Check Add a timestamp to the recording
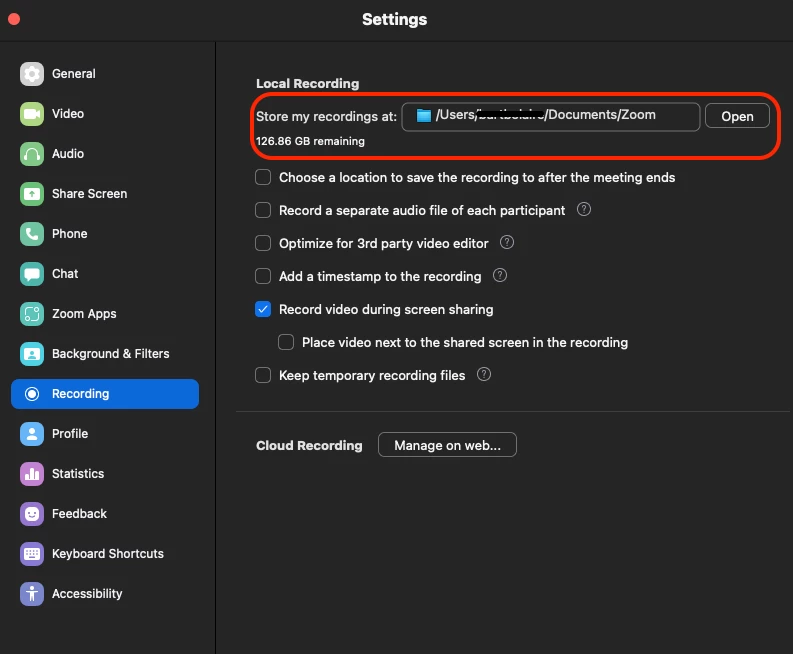Image resolution: width=793 pixels, height=654 pixels. [x=263, y=276]
